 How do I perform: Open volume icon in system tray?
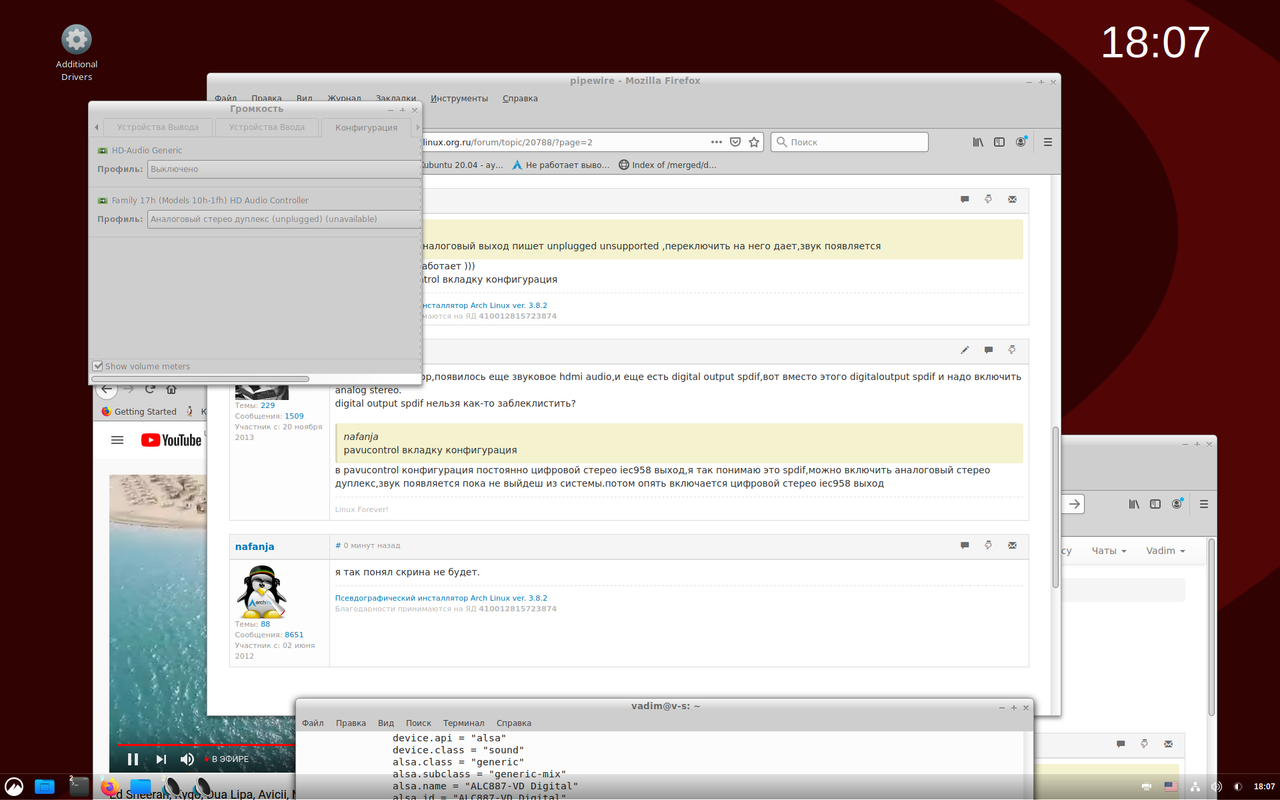(x=1216, y=786)
